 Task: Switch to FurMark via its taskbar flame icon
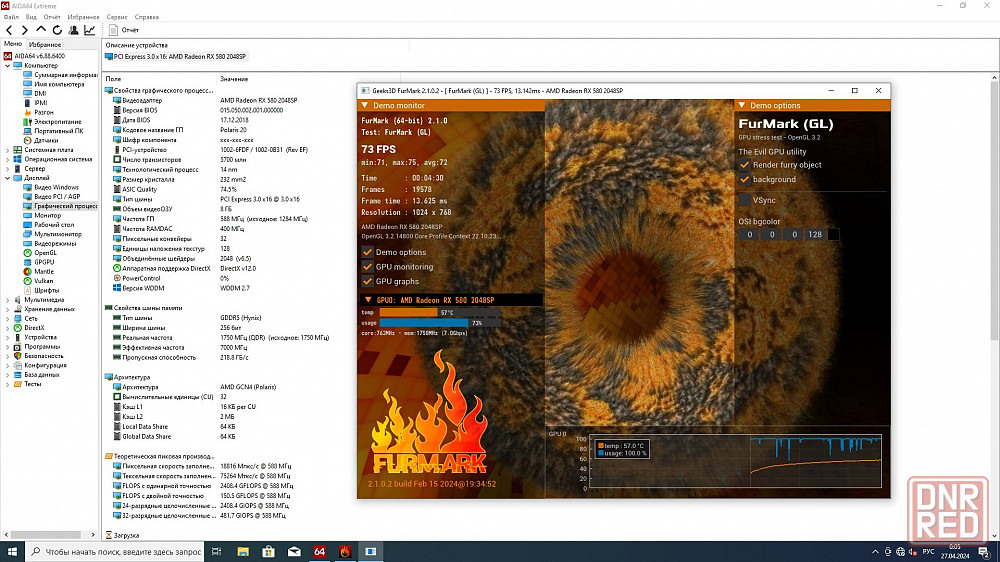coord(345,552)
